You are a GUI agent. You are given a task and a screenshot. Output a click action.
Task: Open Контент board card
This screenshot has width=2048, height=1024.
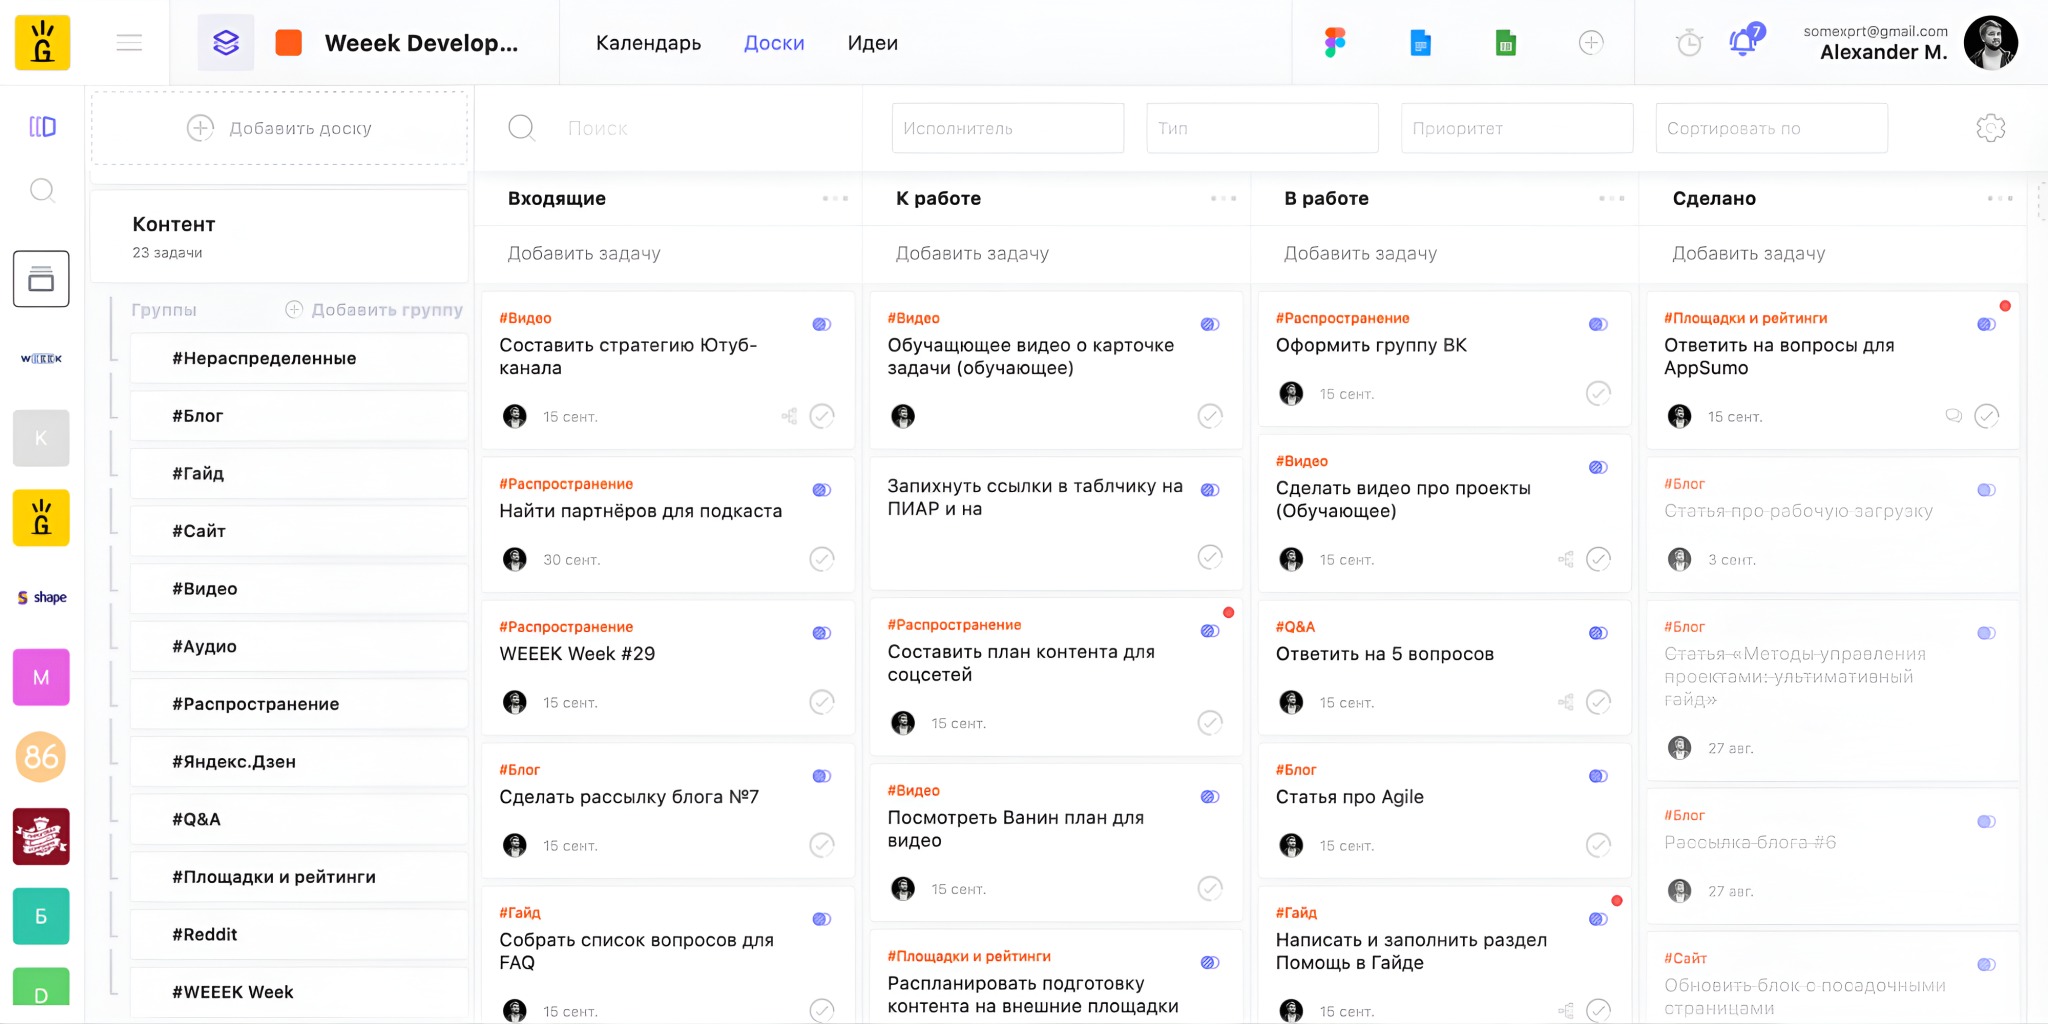click(280, 236)
